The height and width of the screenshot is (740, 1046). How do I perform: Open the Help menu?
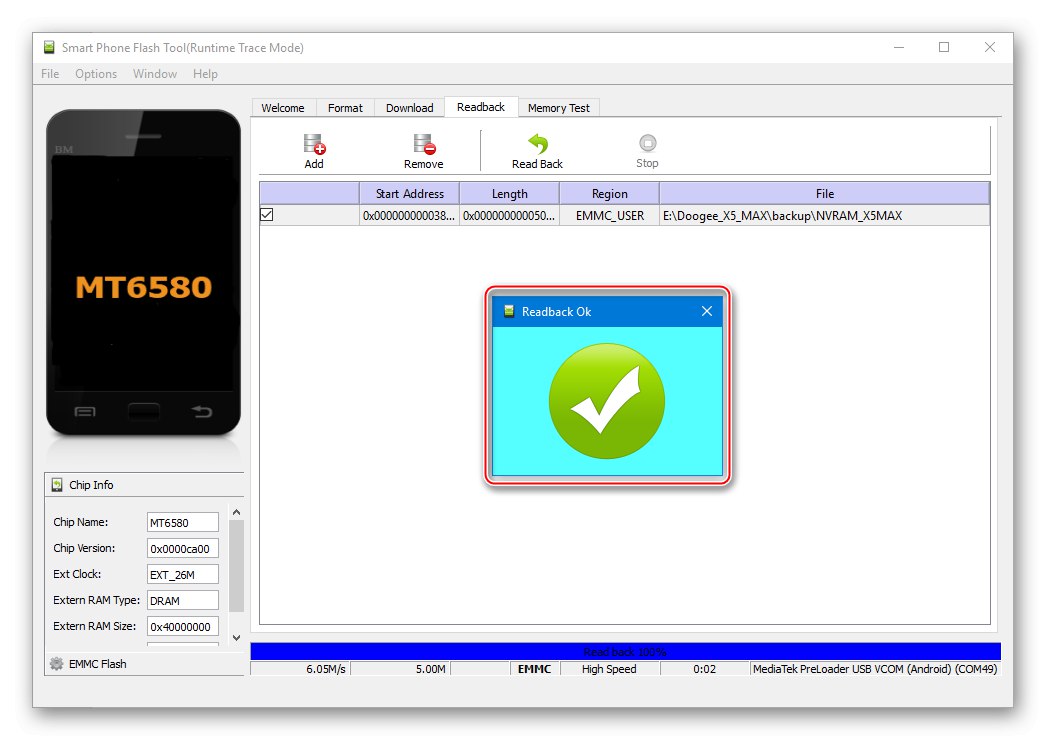pos(205,73)
